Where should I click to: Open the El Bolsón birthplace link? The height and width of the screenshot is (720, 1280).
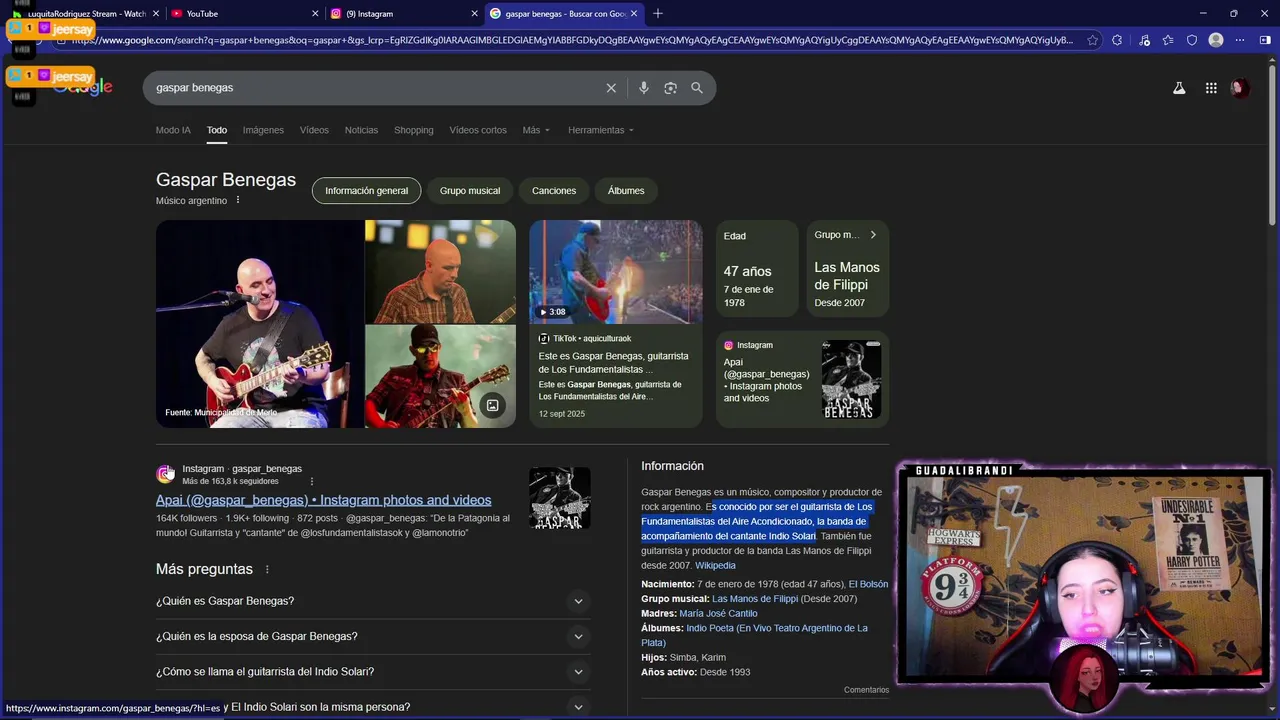coord(868,584)
